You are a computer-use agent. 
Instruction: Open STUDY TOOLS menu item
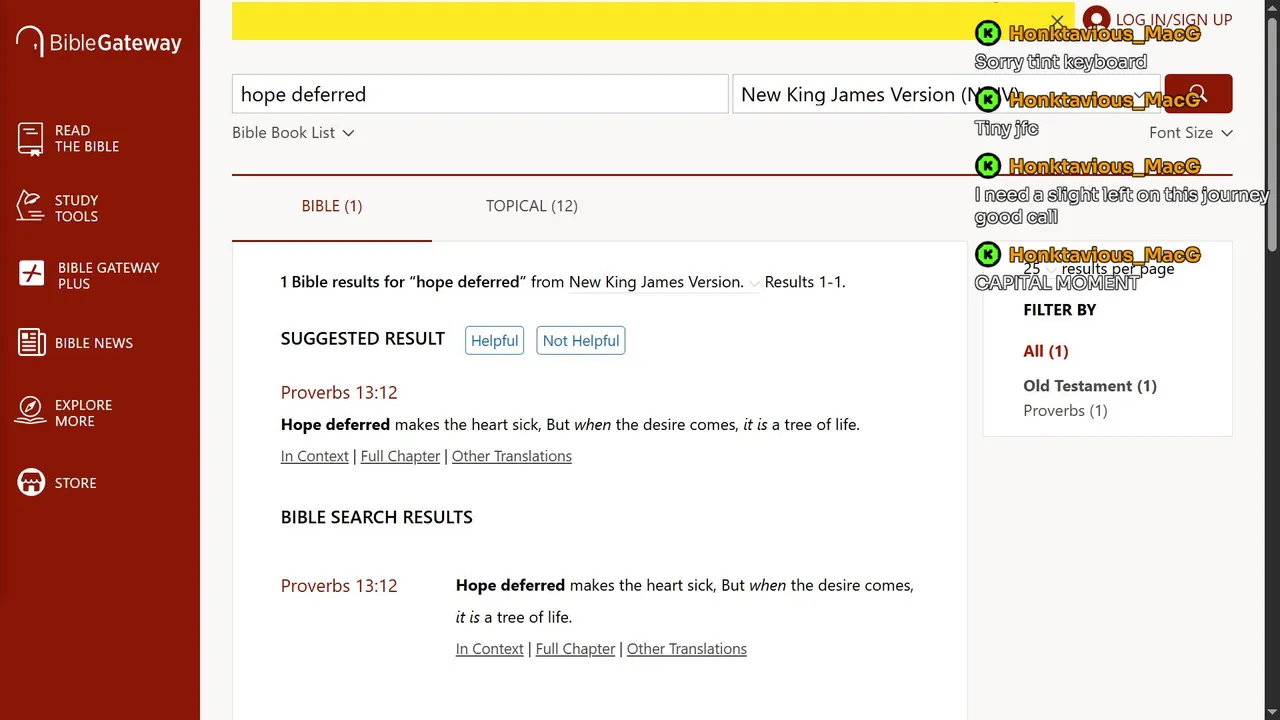[77, 208]
